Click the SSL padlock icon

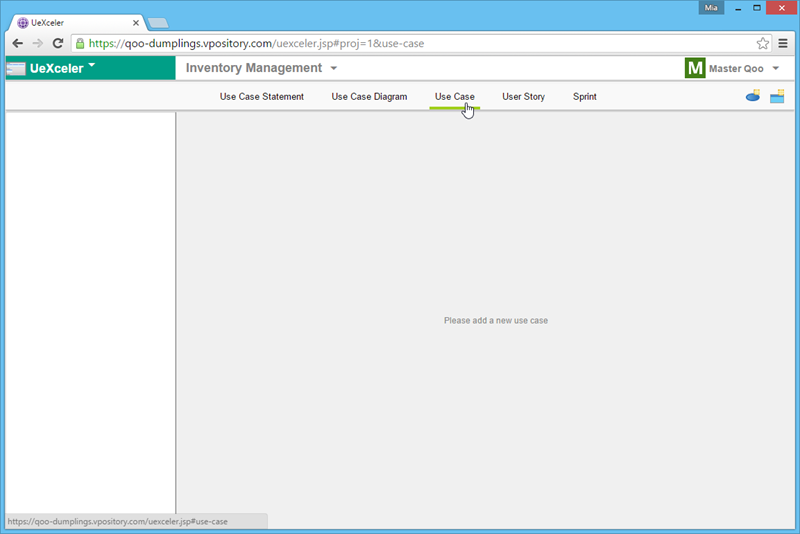pos(80,43)
